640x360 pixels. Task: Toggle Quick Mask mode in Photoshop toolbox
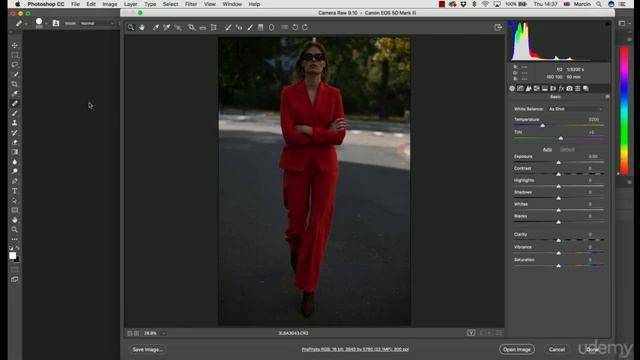(15, 269)
